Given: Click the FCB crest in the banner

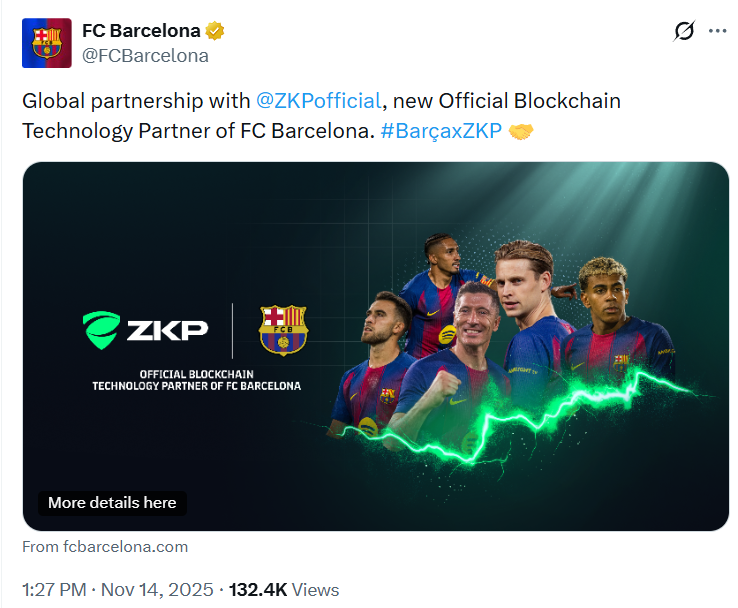Looking at the screenshot, I should (x=283, y=330).
